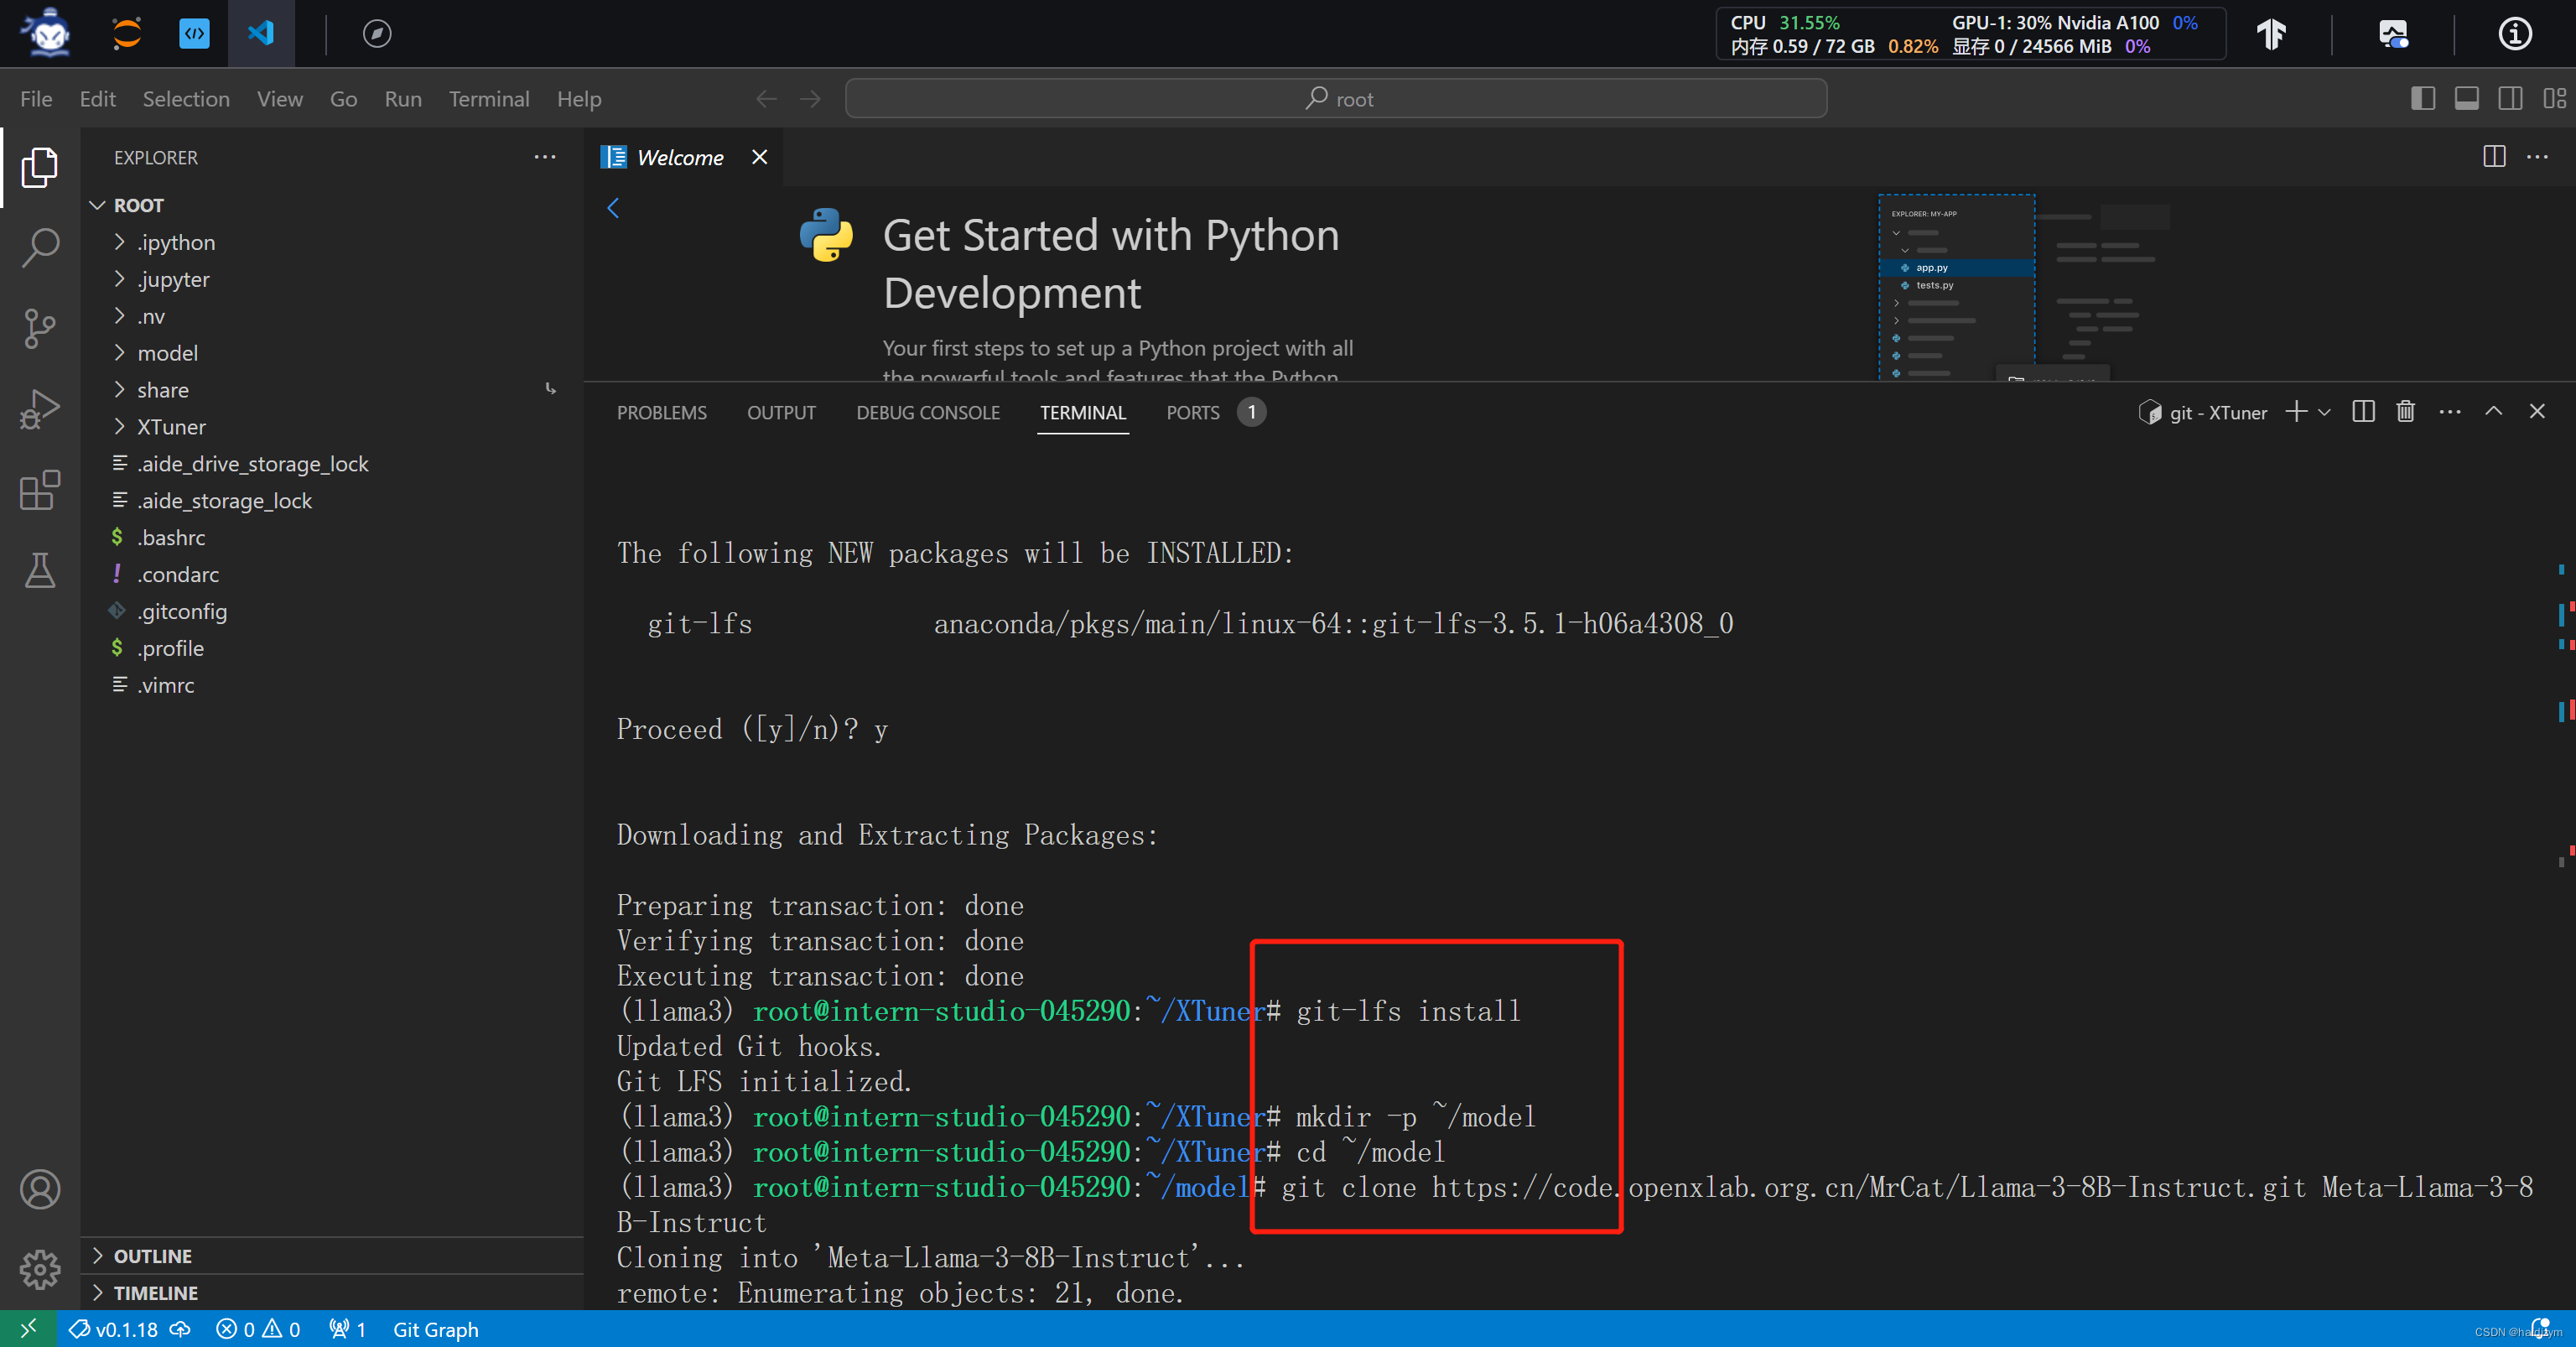The height and width of the screenshot is (1347, 2576).
Task: Open Run and Debug view
Action: click(x=40, y=409)
